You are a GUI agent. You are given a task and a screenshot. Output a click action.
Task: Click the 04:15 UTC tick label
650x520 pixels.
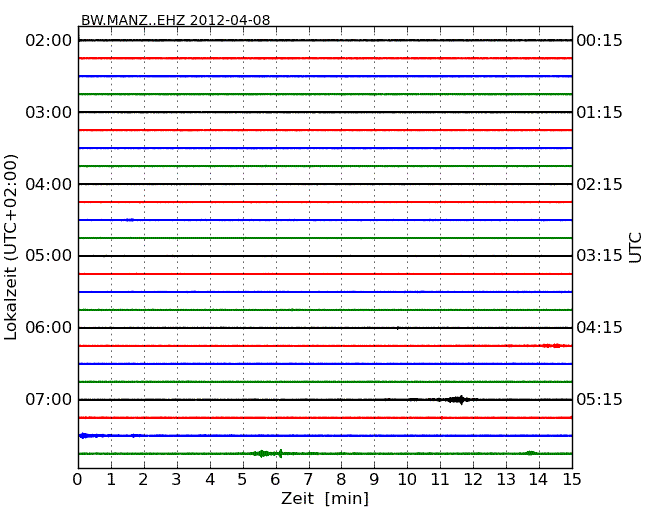[599, 328]
